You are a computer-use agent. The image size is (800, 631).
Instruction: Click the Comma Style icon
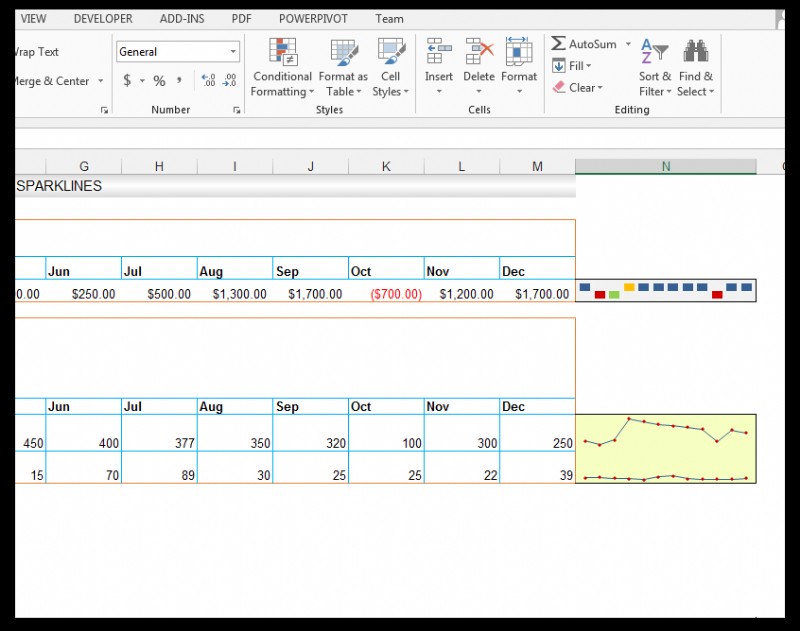coord(180,80)
